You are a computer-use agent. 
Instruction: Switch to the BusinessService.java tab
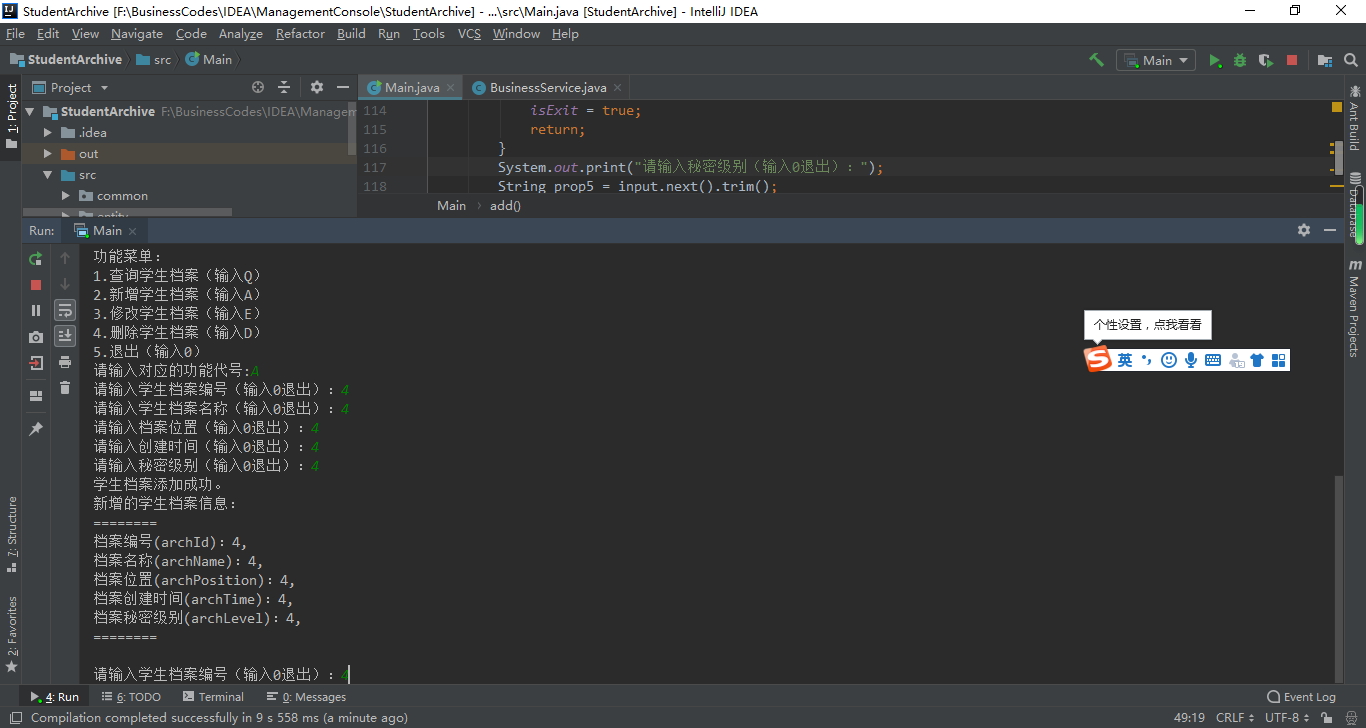[x=547, y=87]
